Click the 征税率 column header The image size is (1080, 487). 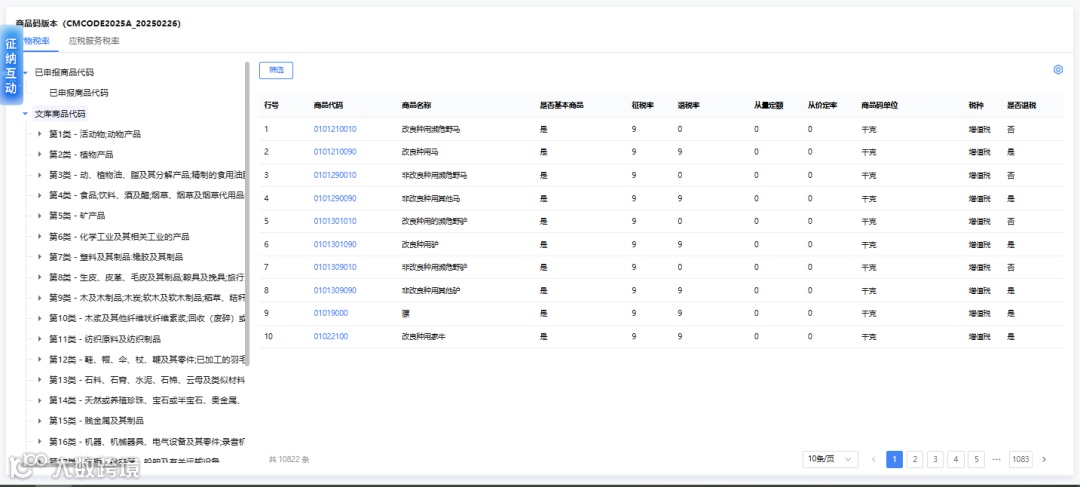pos(643,105)
